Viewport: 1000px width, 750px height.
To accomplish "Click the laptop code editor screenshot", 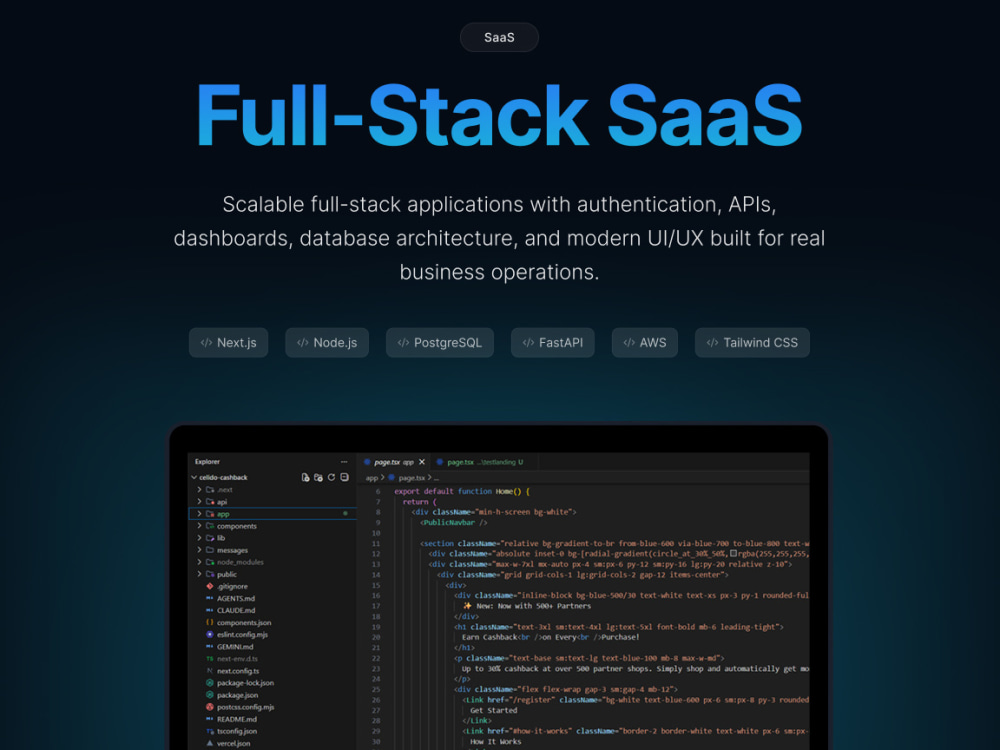I will [499, 587].
